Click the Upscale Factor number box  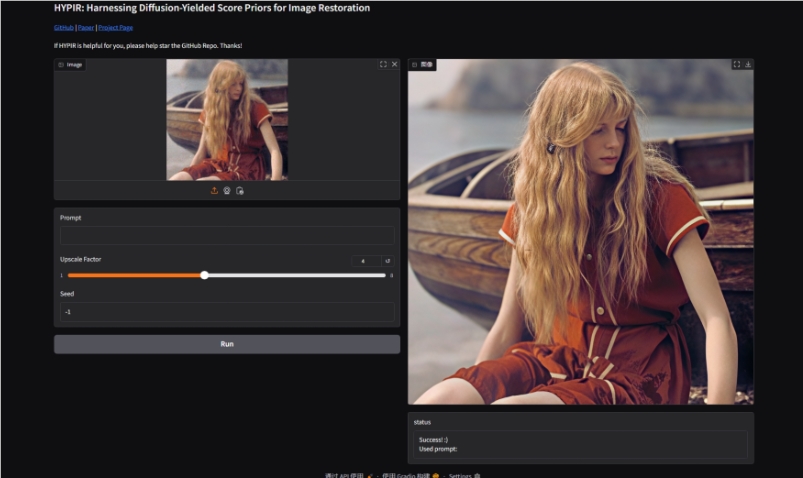coord(364,261)
